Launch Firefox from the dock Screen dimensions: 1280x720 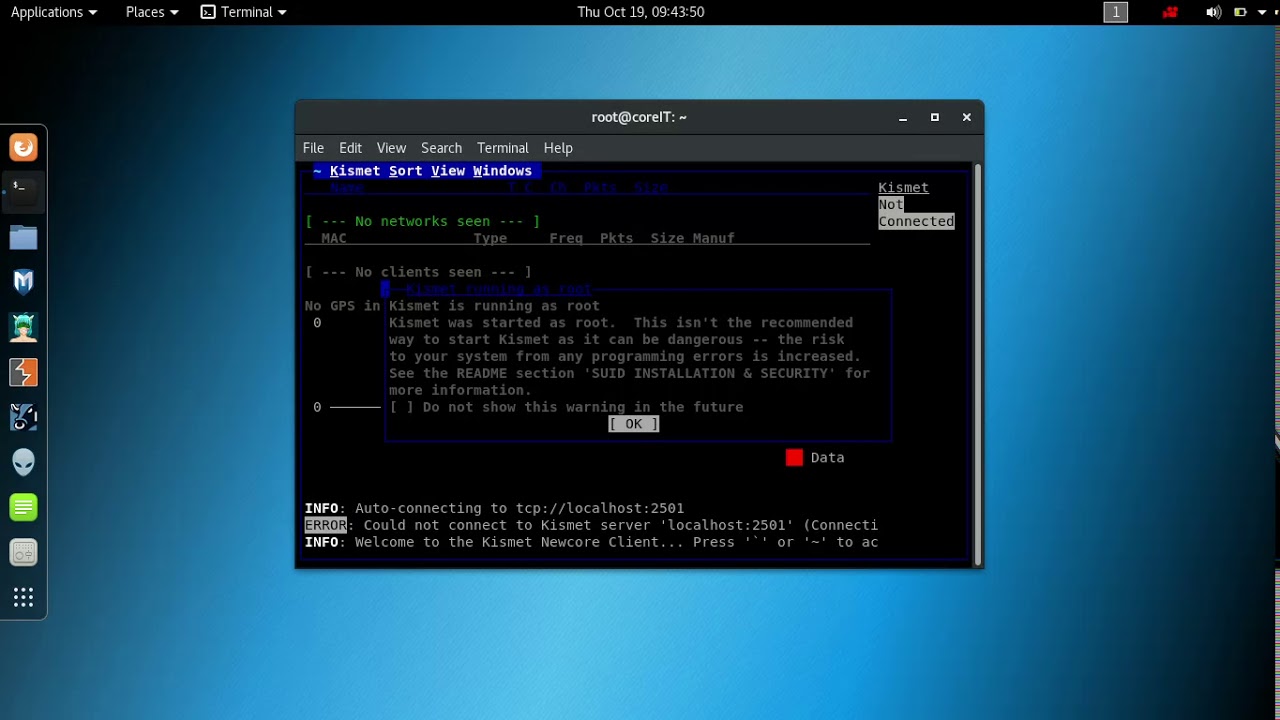24,148
